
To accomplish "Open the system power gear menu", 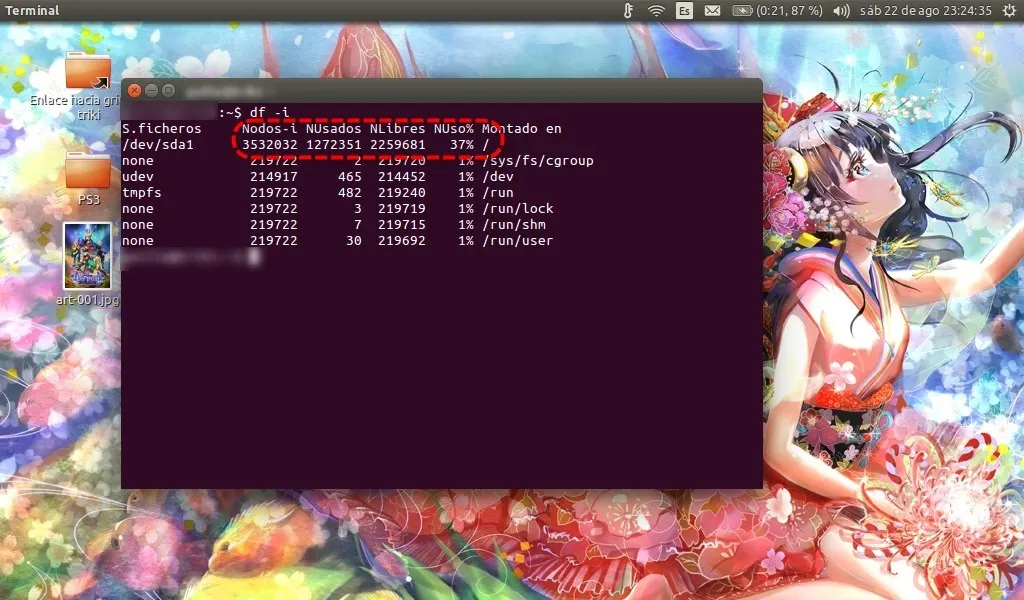I will (1008, 11).
